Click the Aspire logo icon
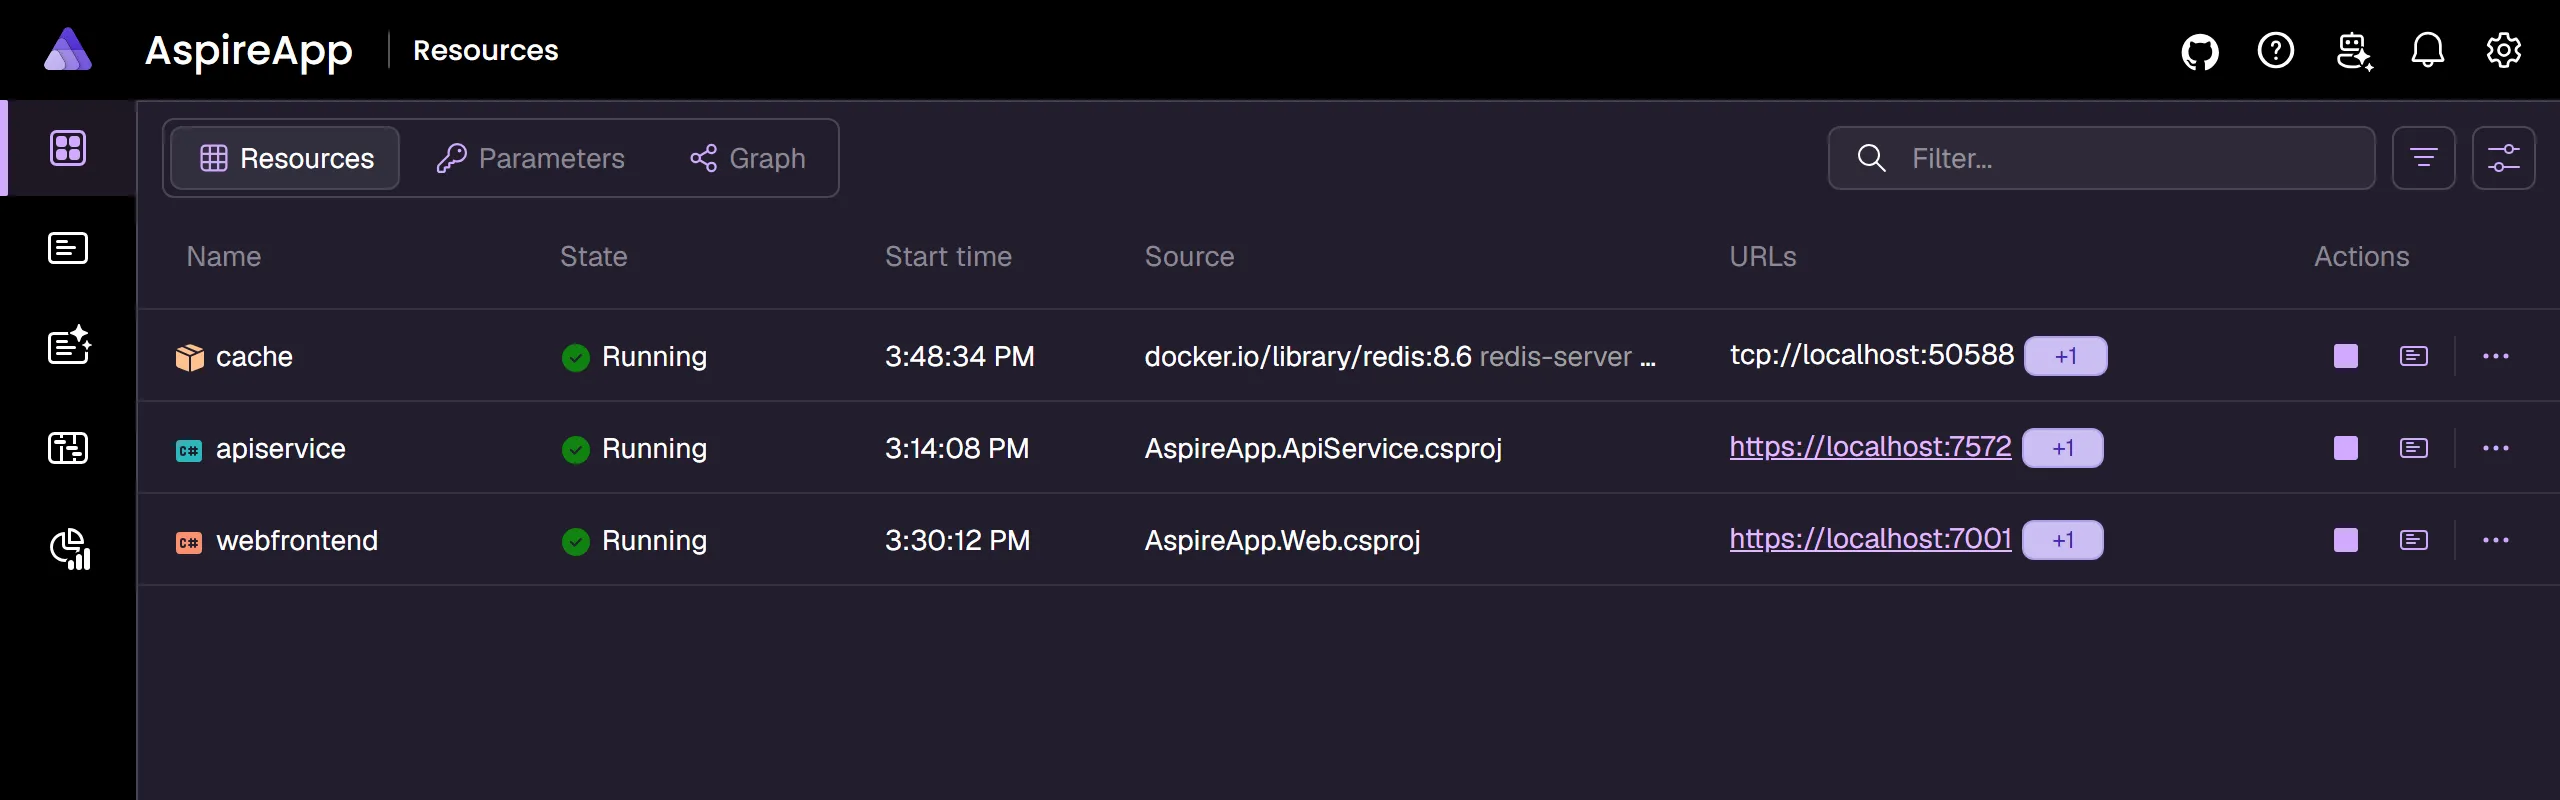Image resolution: width=2560 pixels, height=800 pixels. click(x=68, y=50)
